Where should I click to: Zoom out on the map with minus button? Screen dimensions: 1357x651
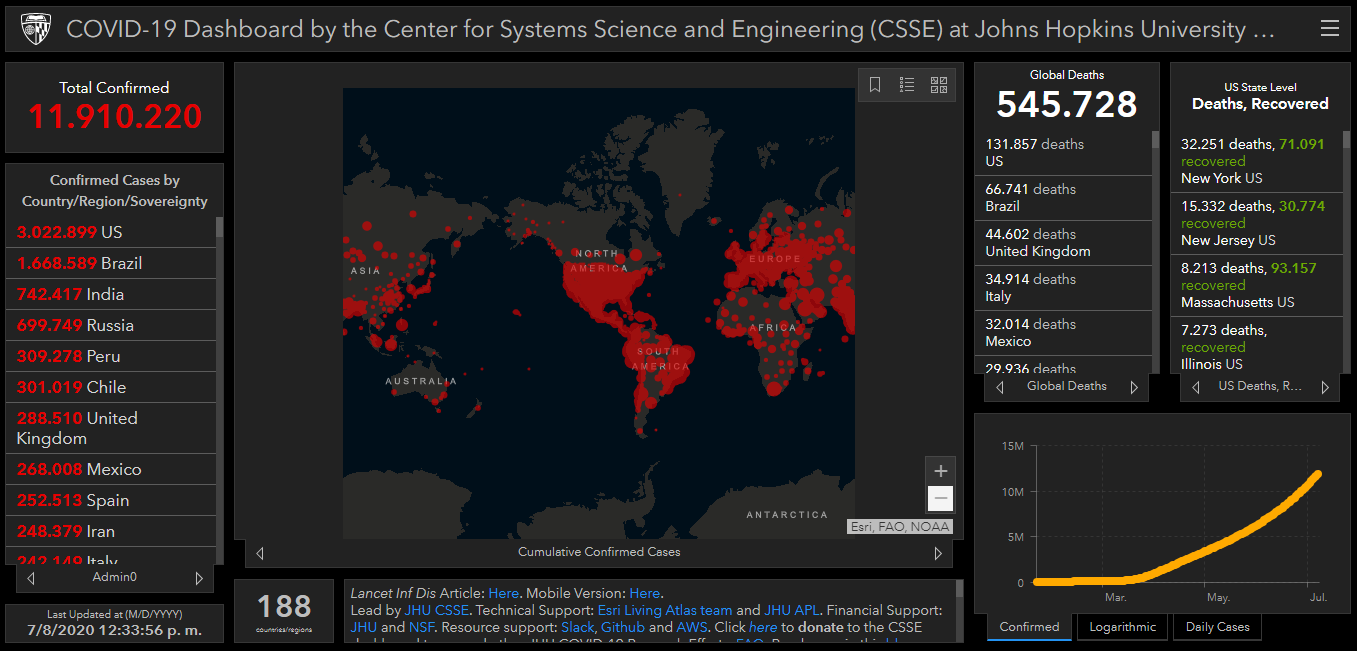pos(940,498)
